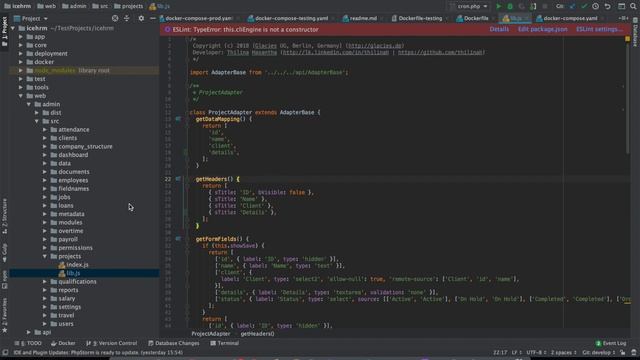Open the TODO tool window

tap(28, 343)
